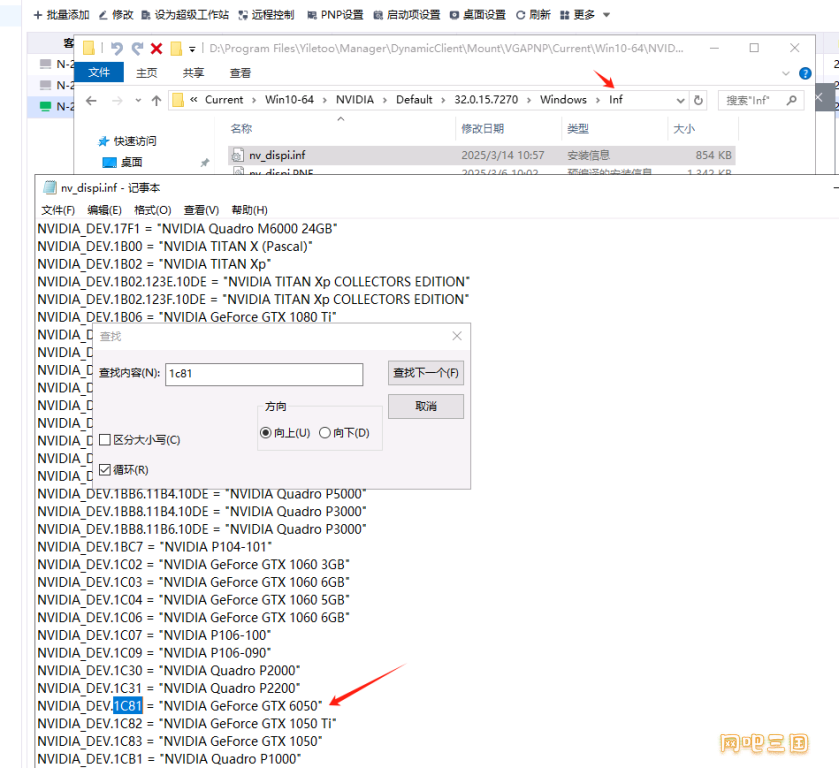Click 查找下一个(F) in the Find dialog
The width and height of the screenshot is (839, 768).
click(426, 373)
